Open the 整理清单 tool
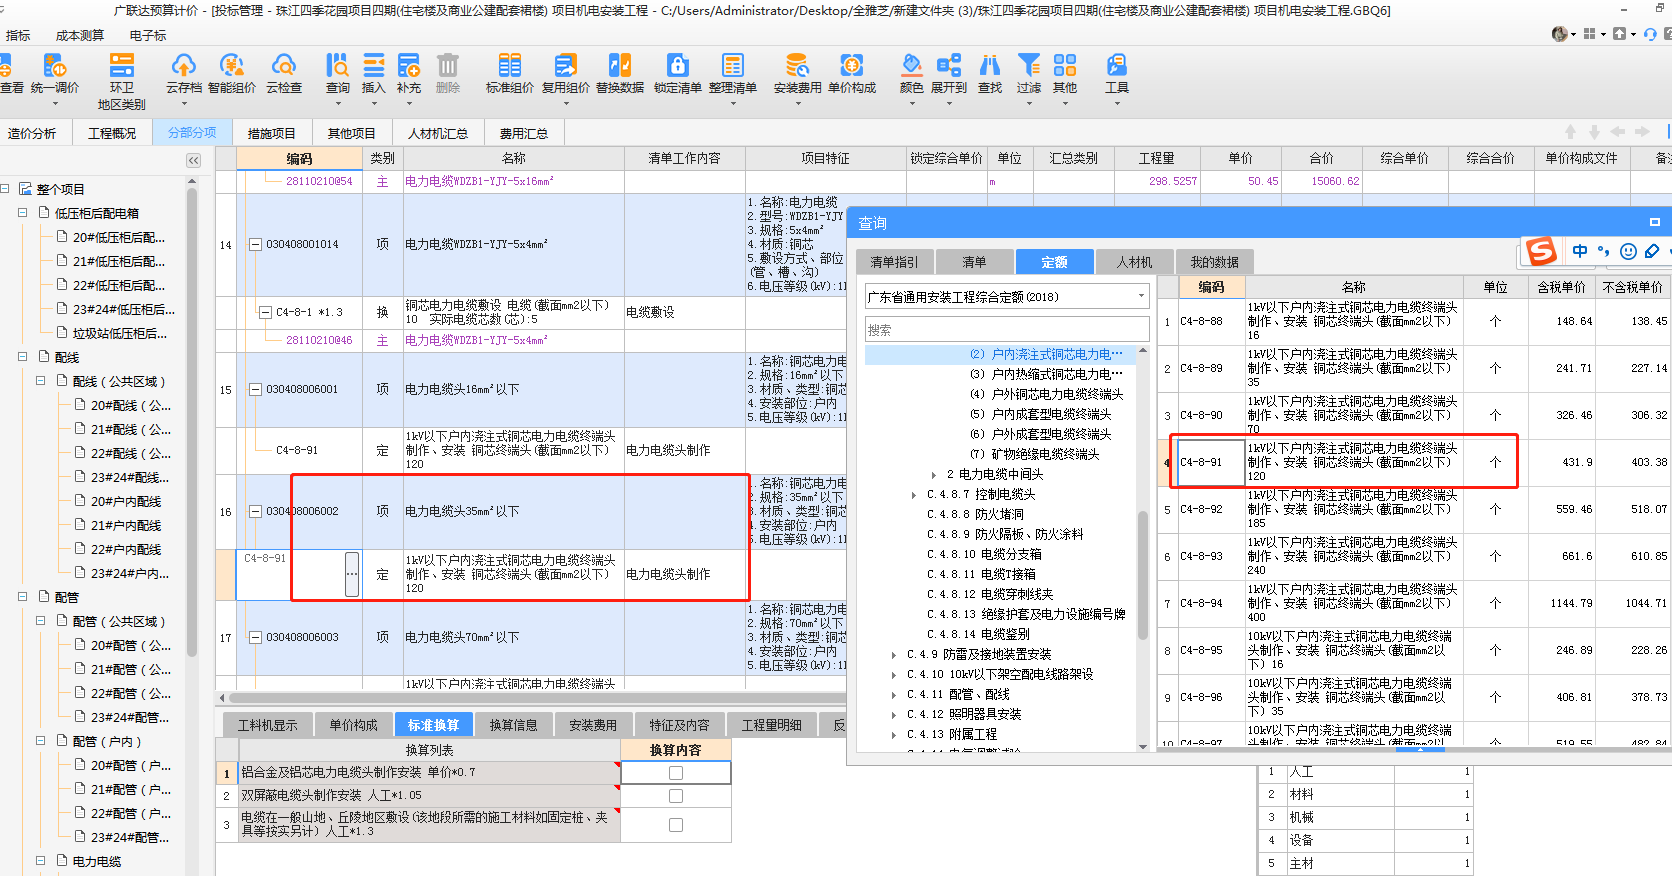Image resolution: width=1672 pixels, height=876 pixels. click(x=732, y=74)
